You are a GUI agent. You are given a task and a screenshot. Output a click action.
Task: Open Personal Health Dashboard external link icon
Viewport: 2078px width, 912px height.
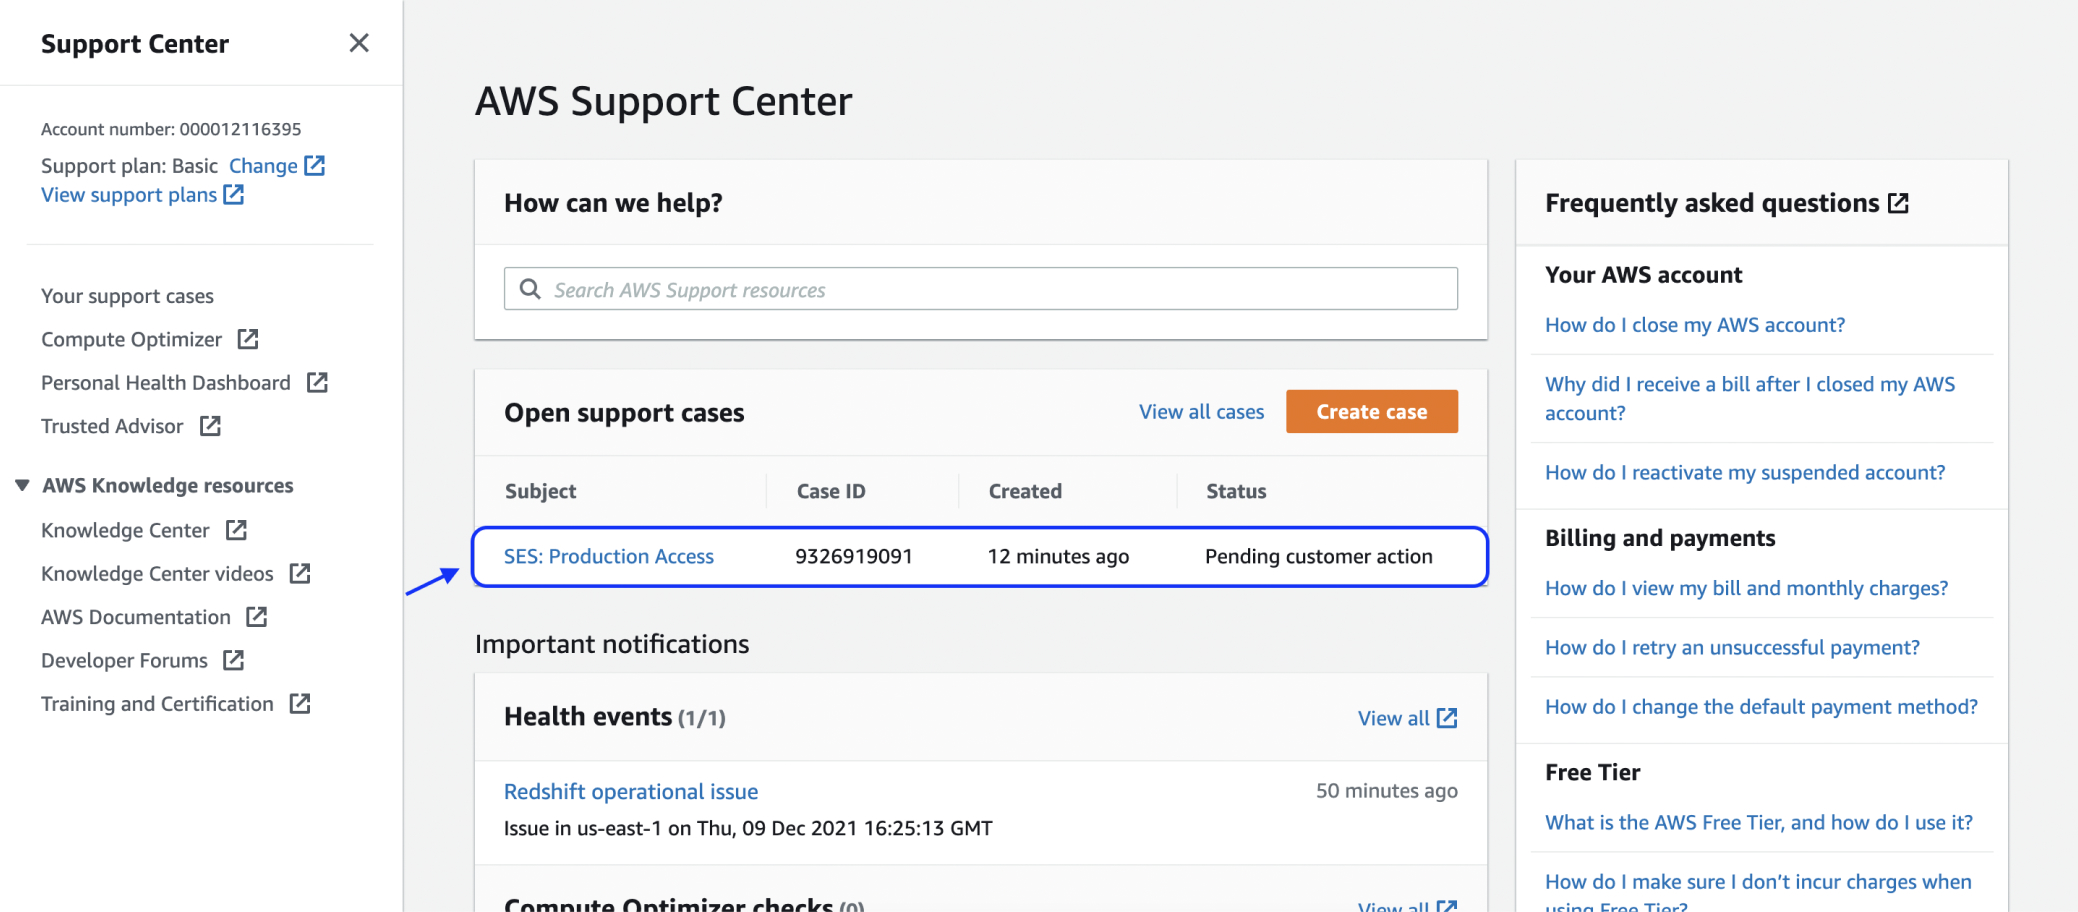(316, 382)
